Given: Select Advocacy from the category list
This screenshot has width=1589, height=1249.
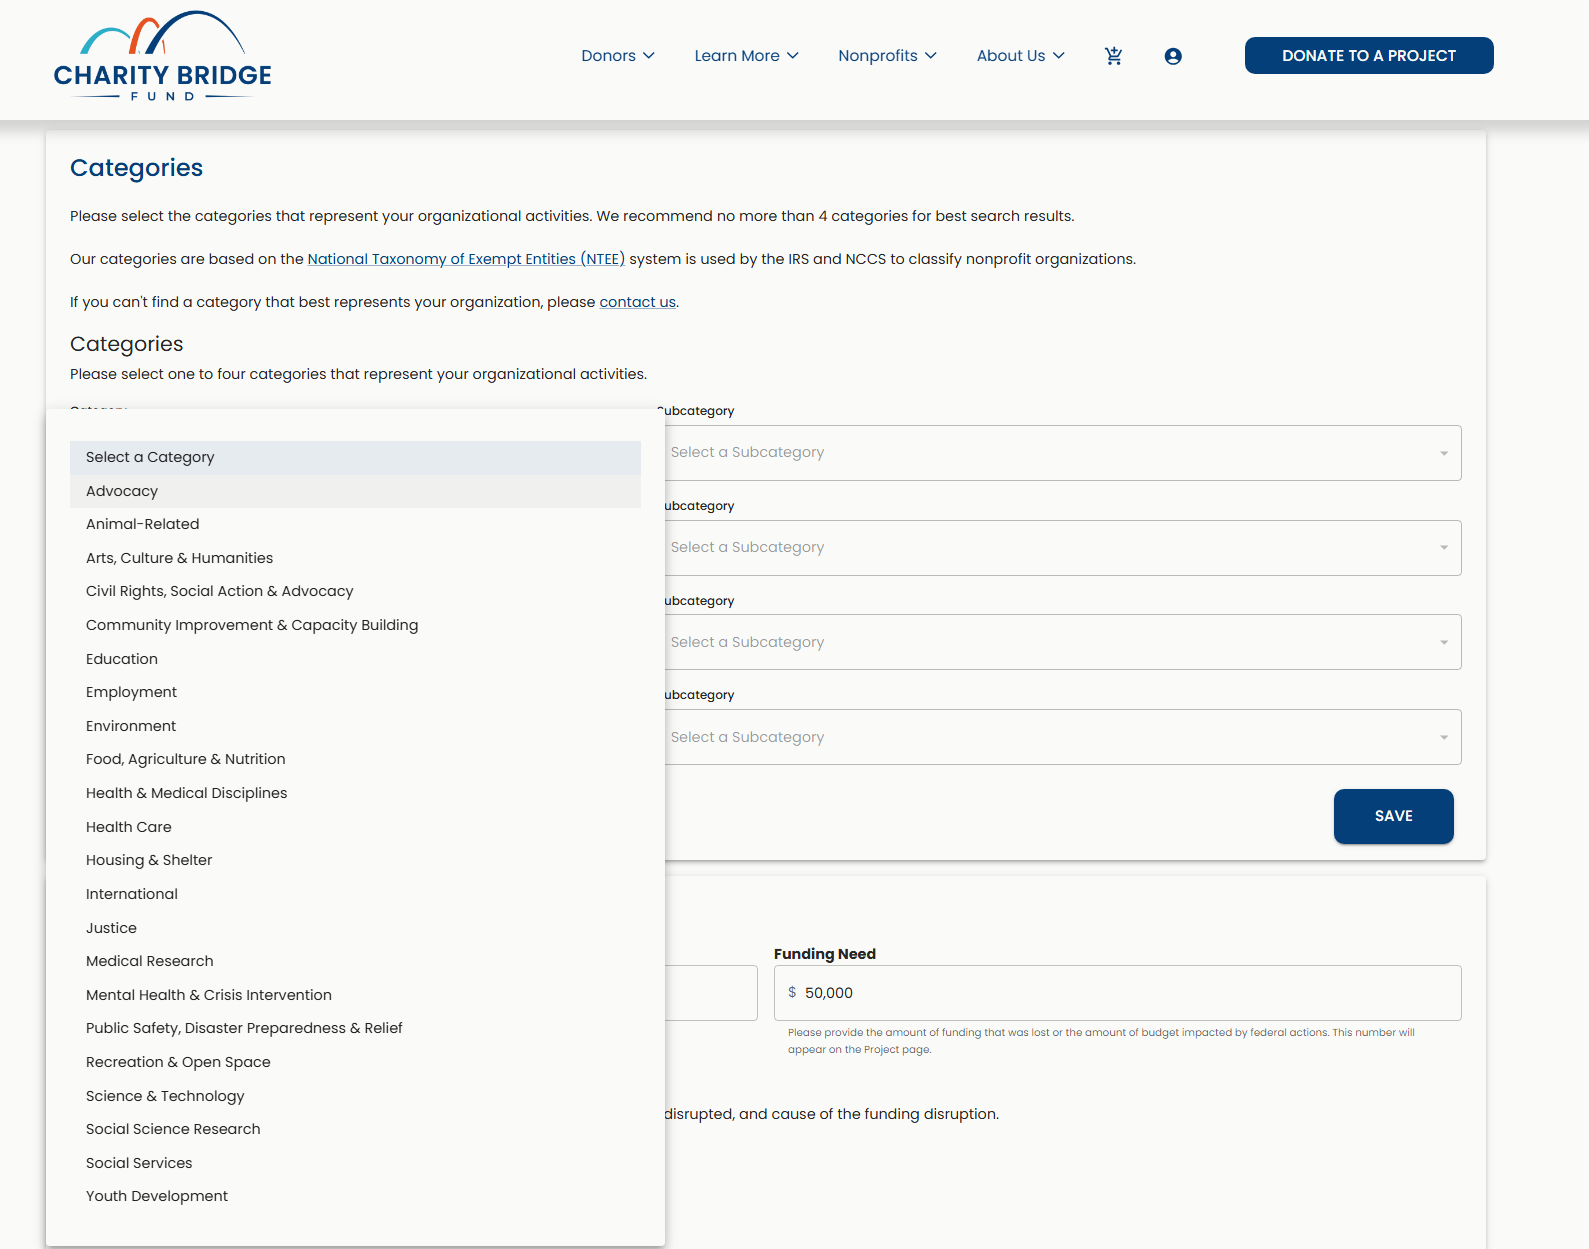Looking at the screenshot, I should click(355, 491).
